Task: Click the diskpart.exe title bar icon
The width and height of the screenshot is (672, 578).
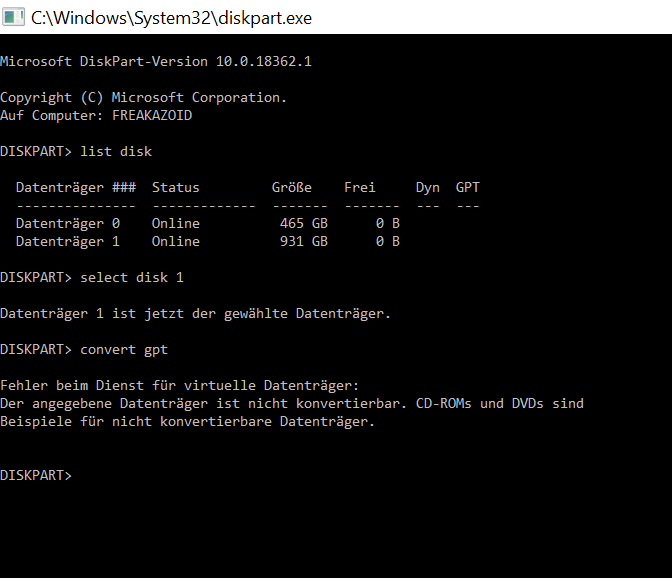Action: (13, 18)
